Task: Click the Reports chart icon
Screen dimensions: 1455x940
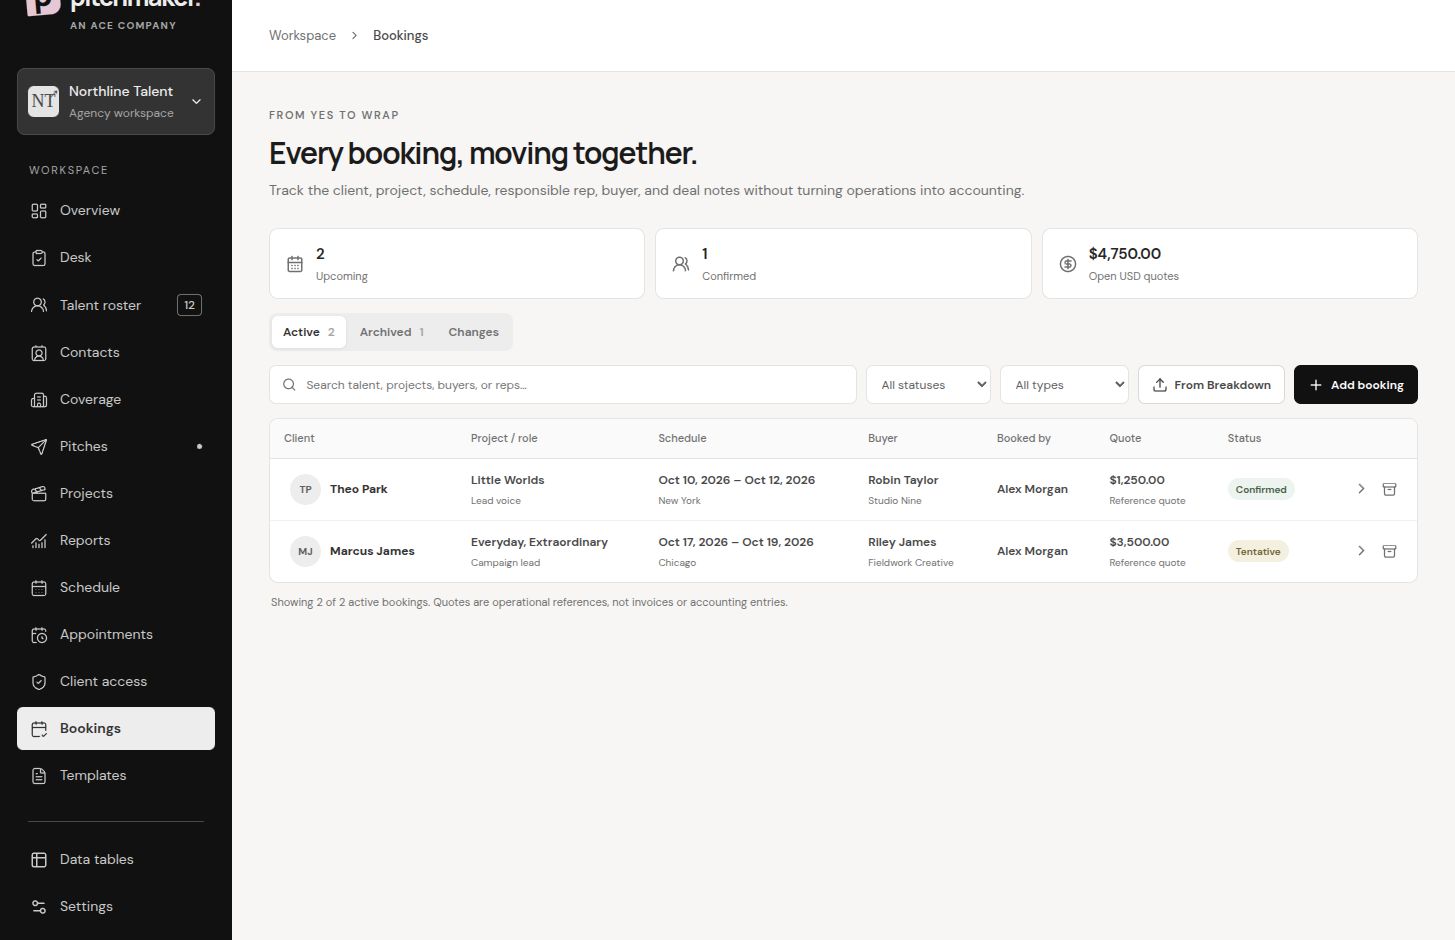Action: click(x=39, y=541)
